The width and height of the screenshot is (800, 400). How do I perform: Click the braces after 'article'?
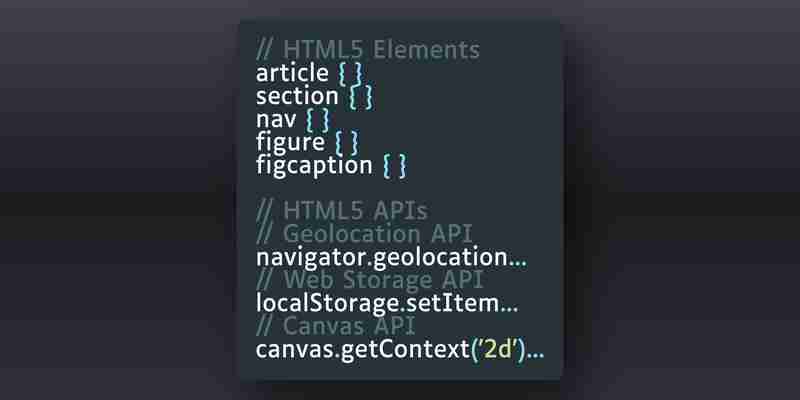point(351,74)
